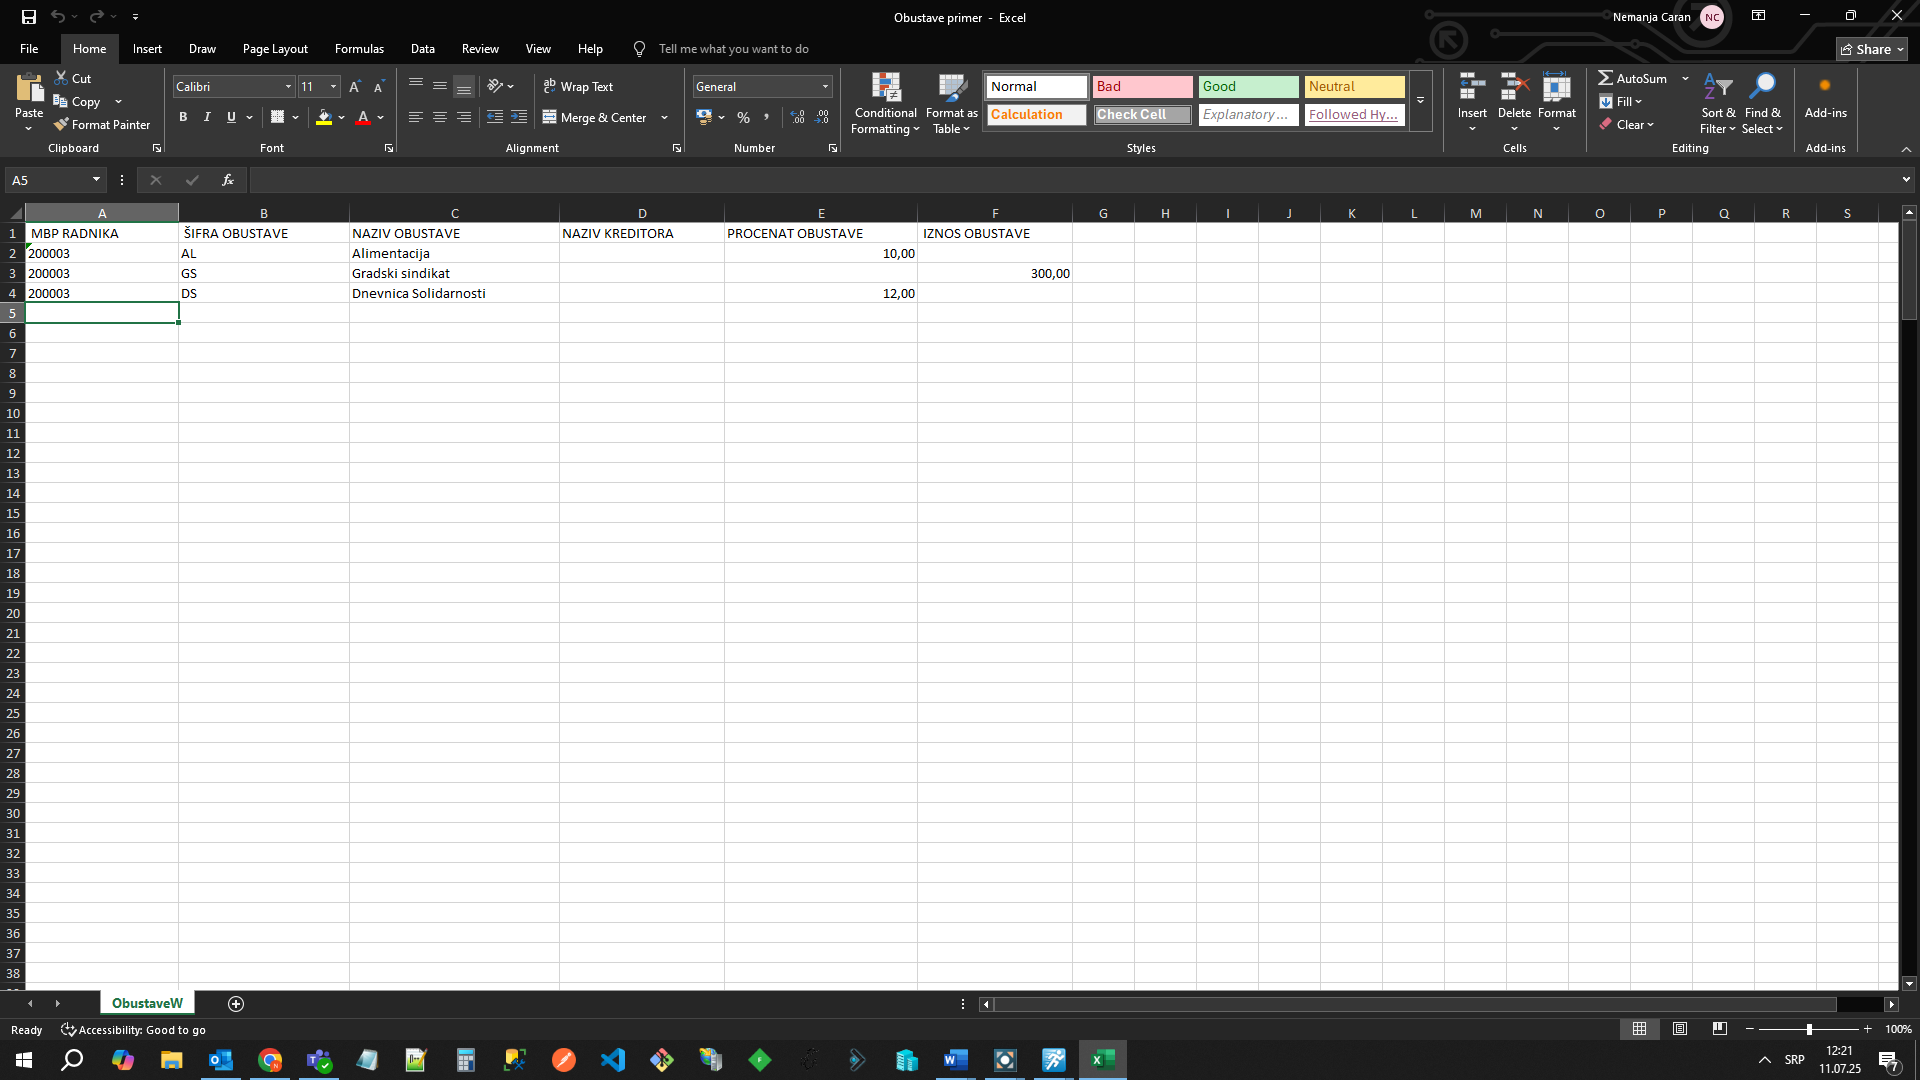This screenshot has width=1920, height=1080.
Task: Open Conditional Formatting menu
Action: click(886, 103)
